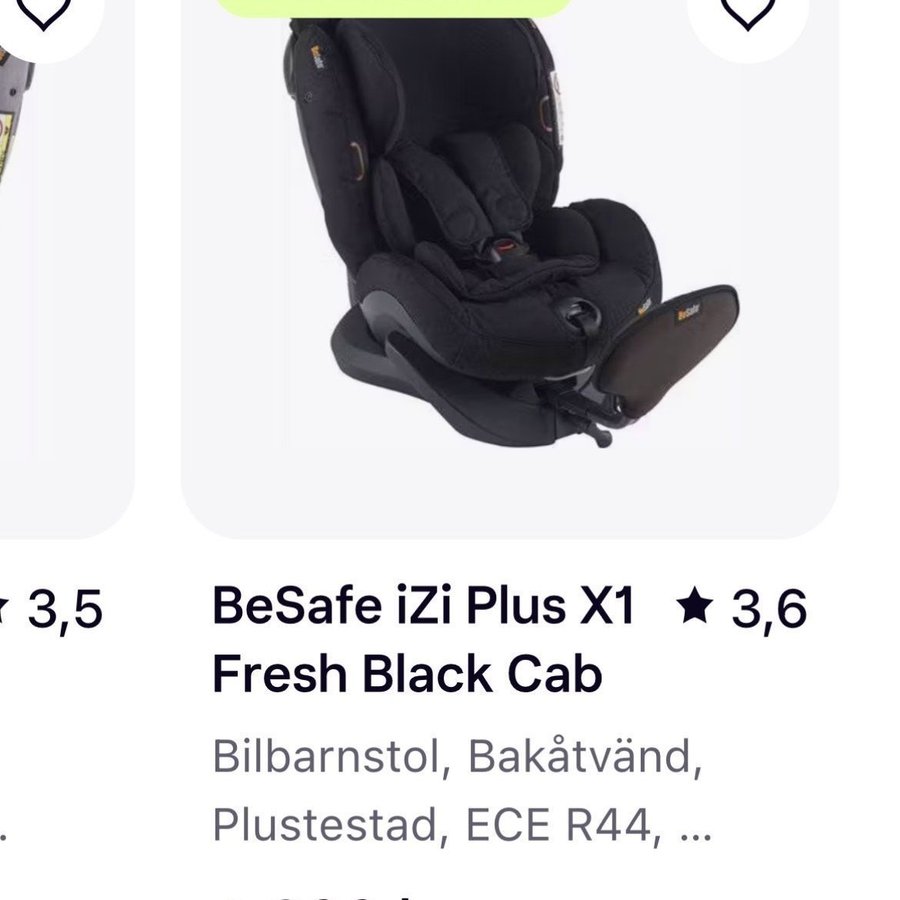This screenshot has width=900, height=900.
Task: Click the red harness buckle in the product photo
Action: click(506, 247)
